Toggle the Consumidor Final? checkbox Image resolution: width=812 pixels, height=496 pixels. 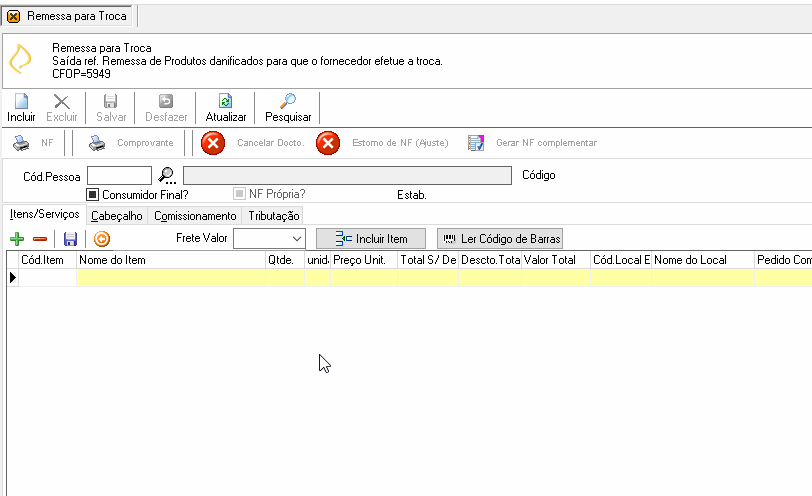tap(92, 195)
